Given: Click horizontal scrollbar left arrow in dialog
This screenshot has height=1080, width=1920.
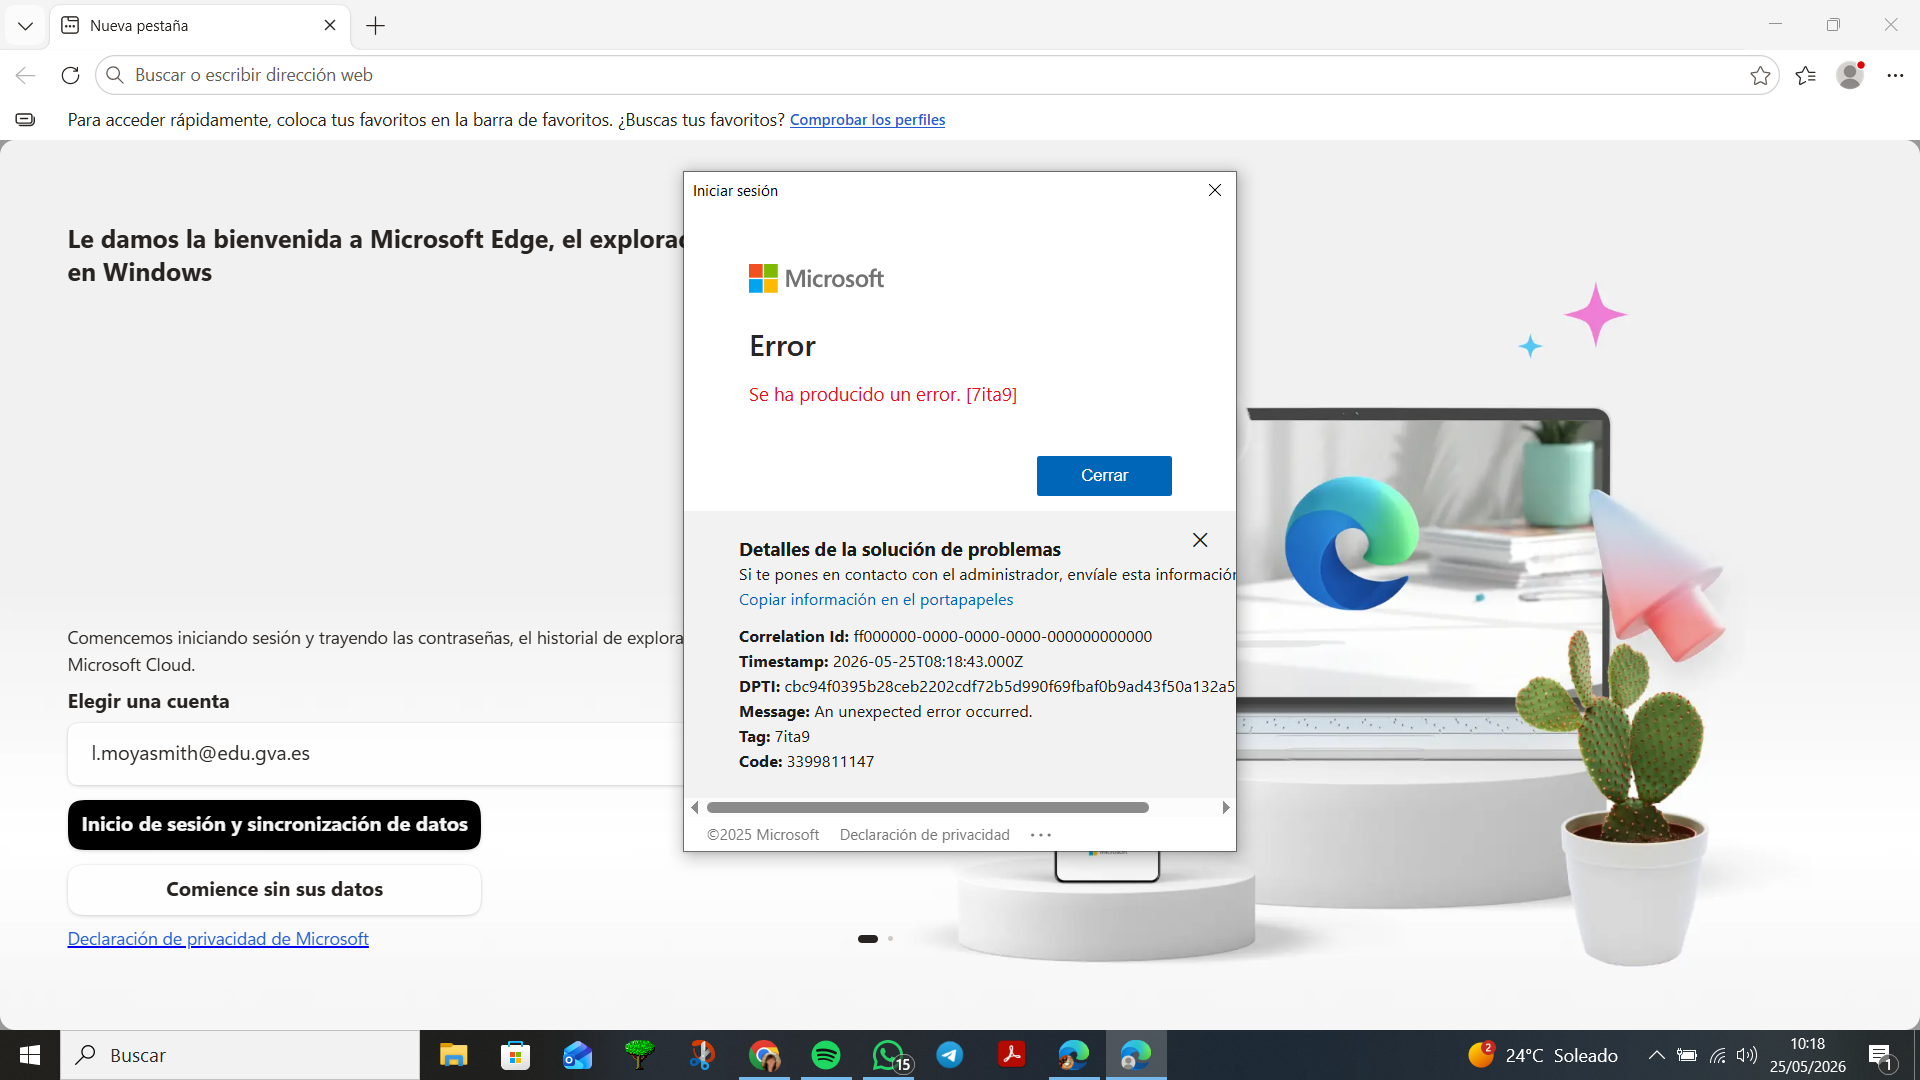Looking at the screenshot, I should (695, 807).
